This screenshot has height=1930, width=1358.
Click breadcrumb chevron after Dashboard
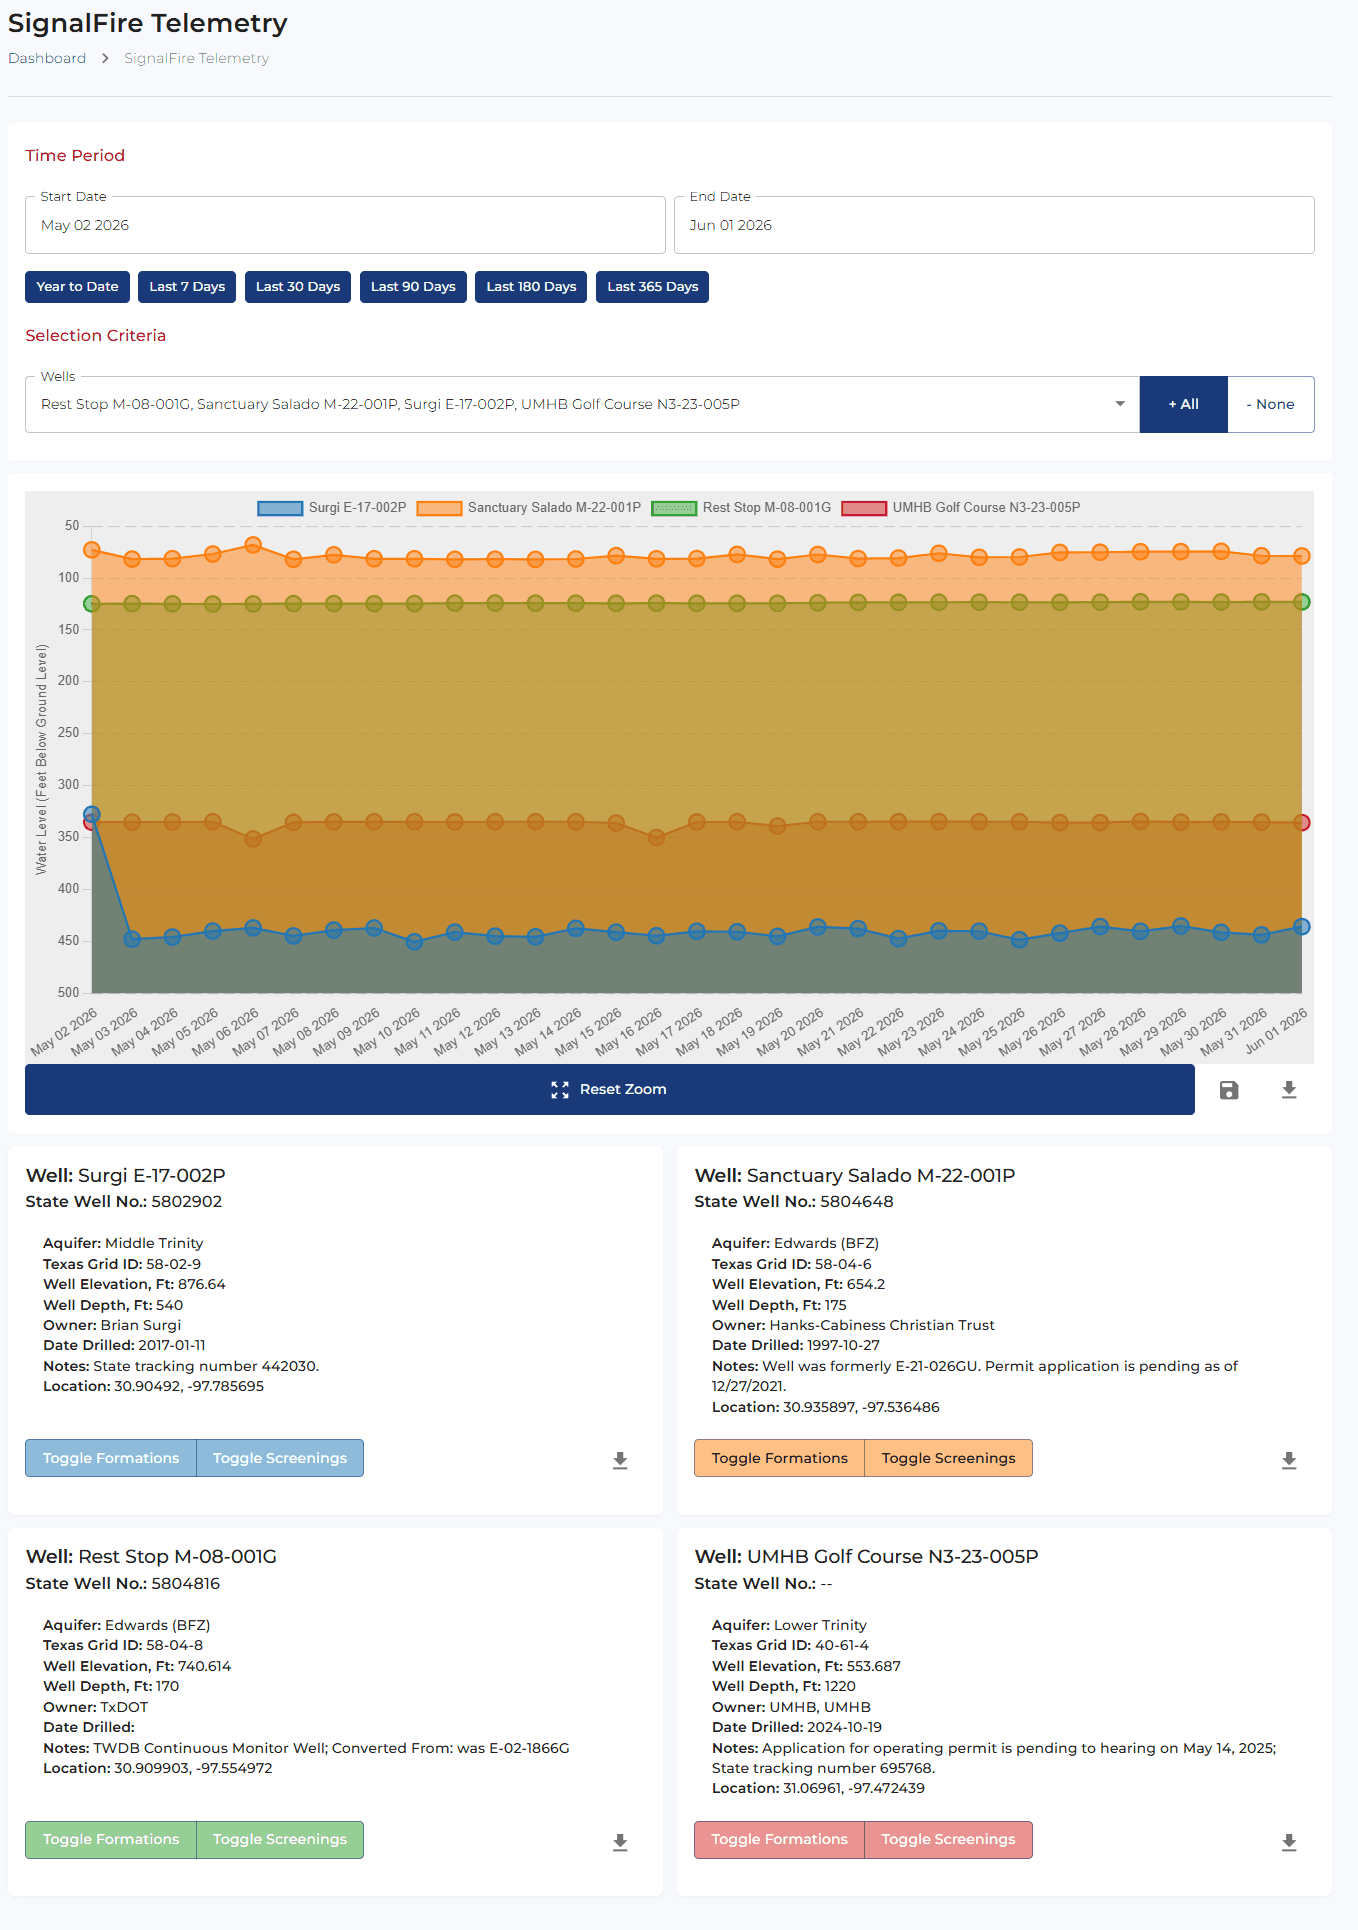click(x=105, y=58)
